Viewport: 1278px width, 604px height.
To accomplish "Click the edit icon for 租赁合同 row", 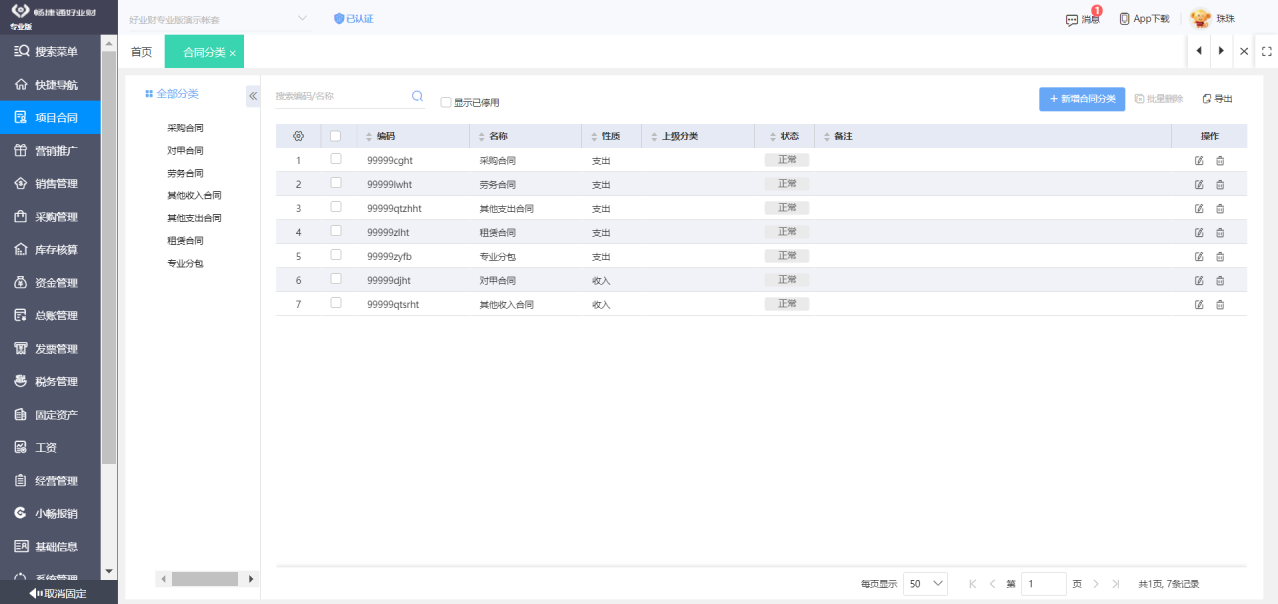I will 1199,232.
